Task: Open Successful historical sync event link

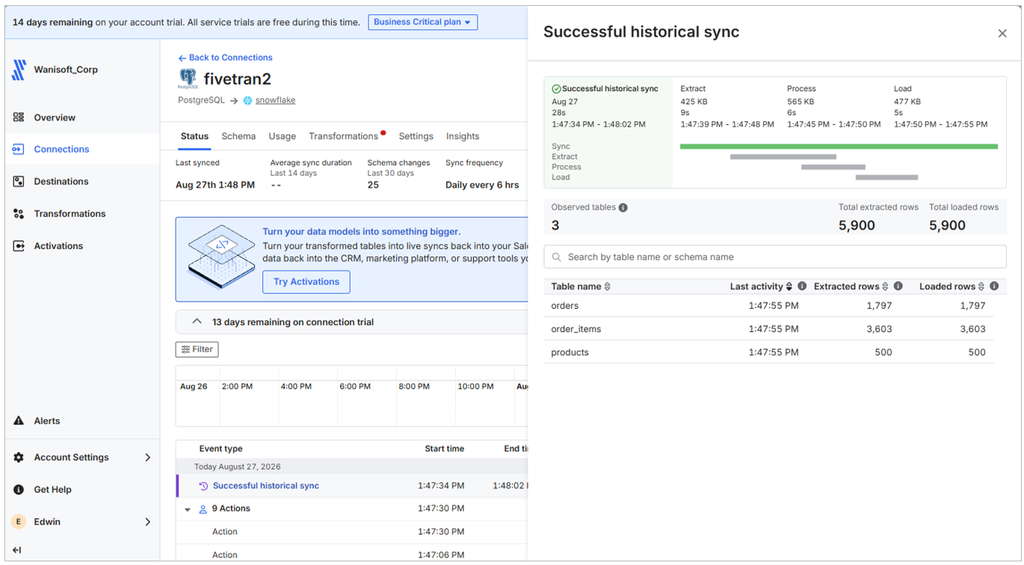Action: [x=266, y=486]
